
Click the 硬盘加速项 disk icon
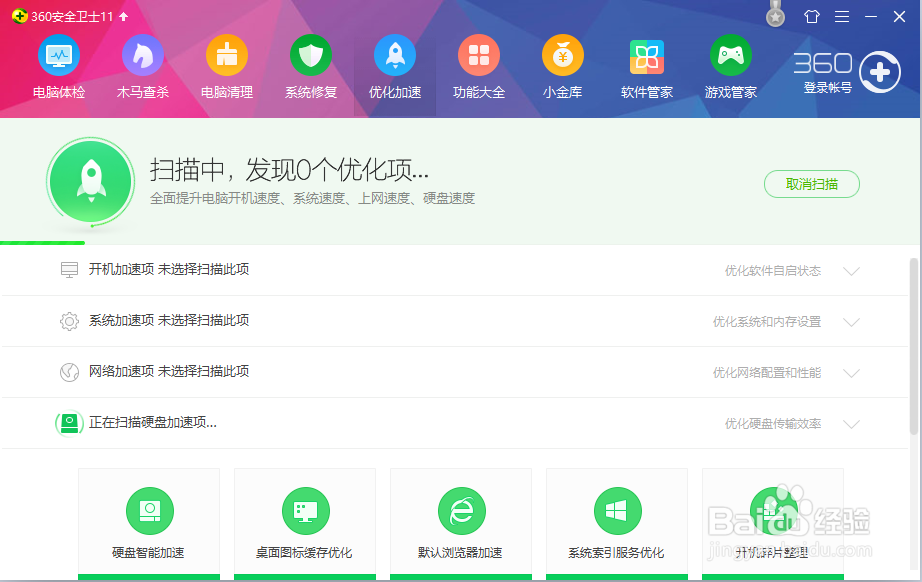click(69, 423)
